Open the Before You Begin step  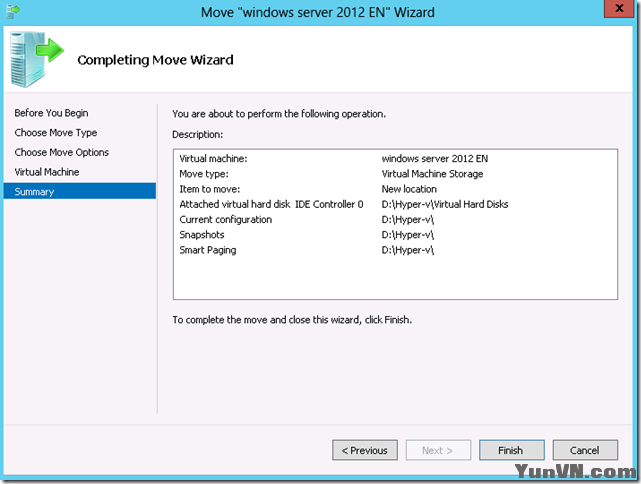tap(51, 113)
